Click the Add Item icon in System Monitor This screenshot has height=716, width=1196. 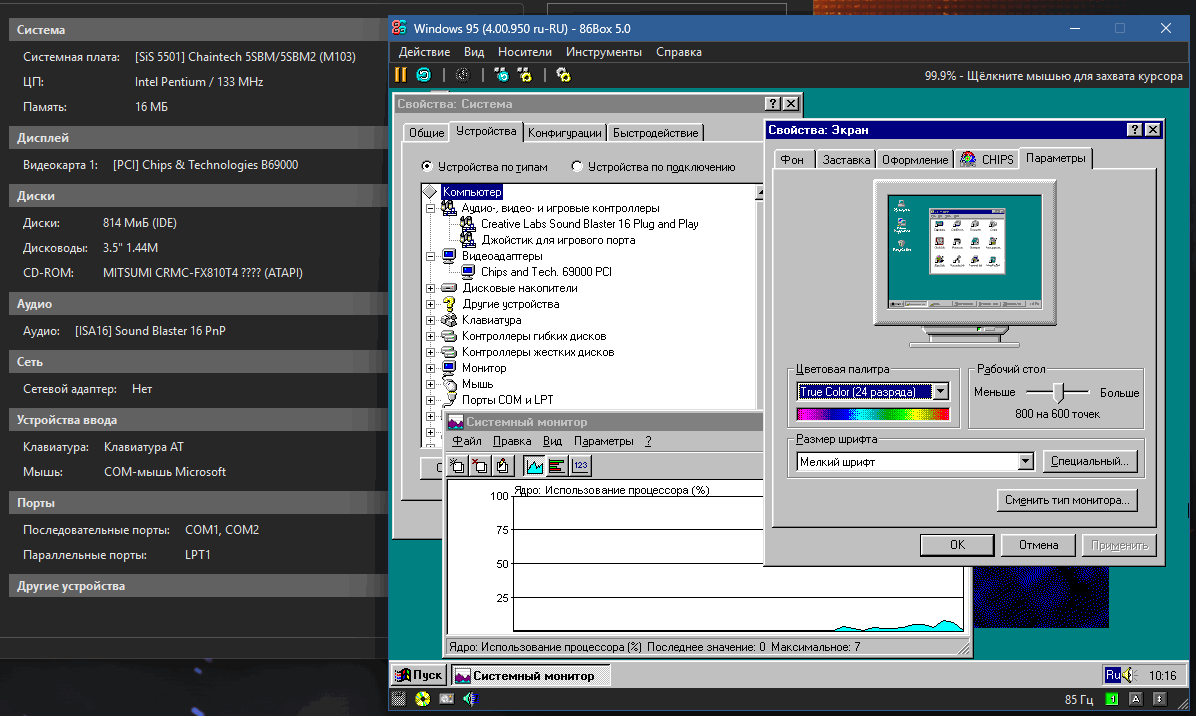[457, 465]
